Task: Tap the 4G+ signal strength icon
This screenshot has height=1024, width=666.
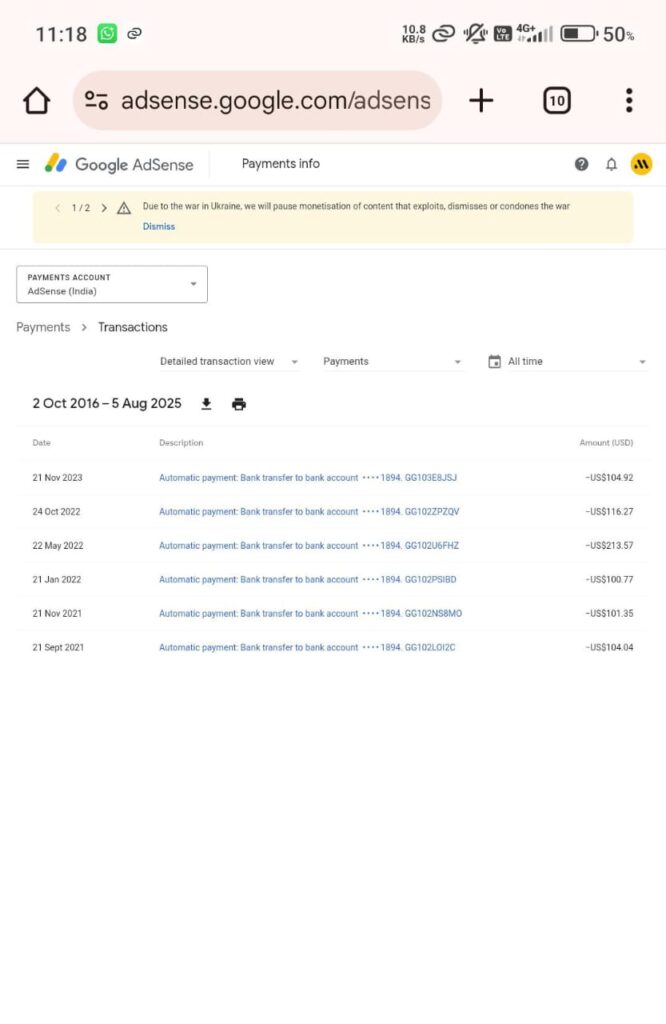Action: 534,33
